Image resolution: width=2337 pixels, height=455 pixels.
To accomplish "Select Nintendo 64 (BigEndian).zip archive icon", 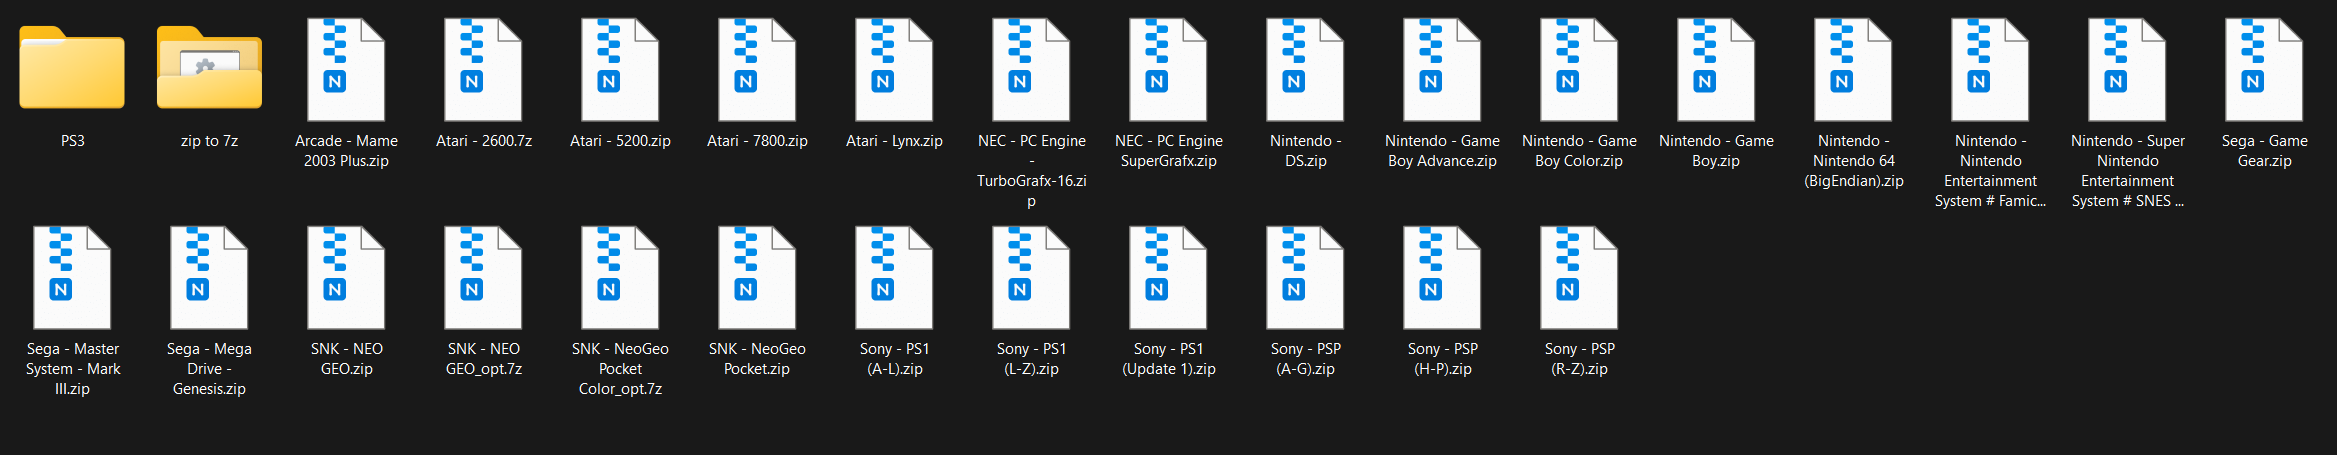I will [1853, 69].
